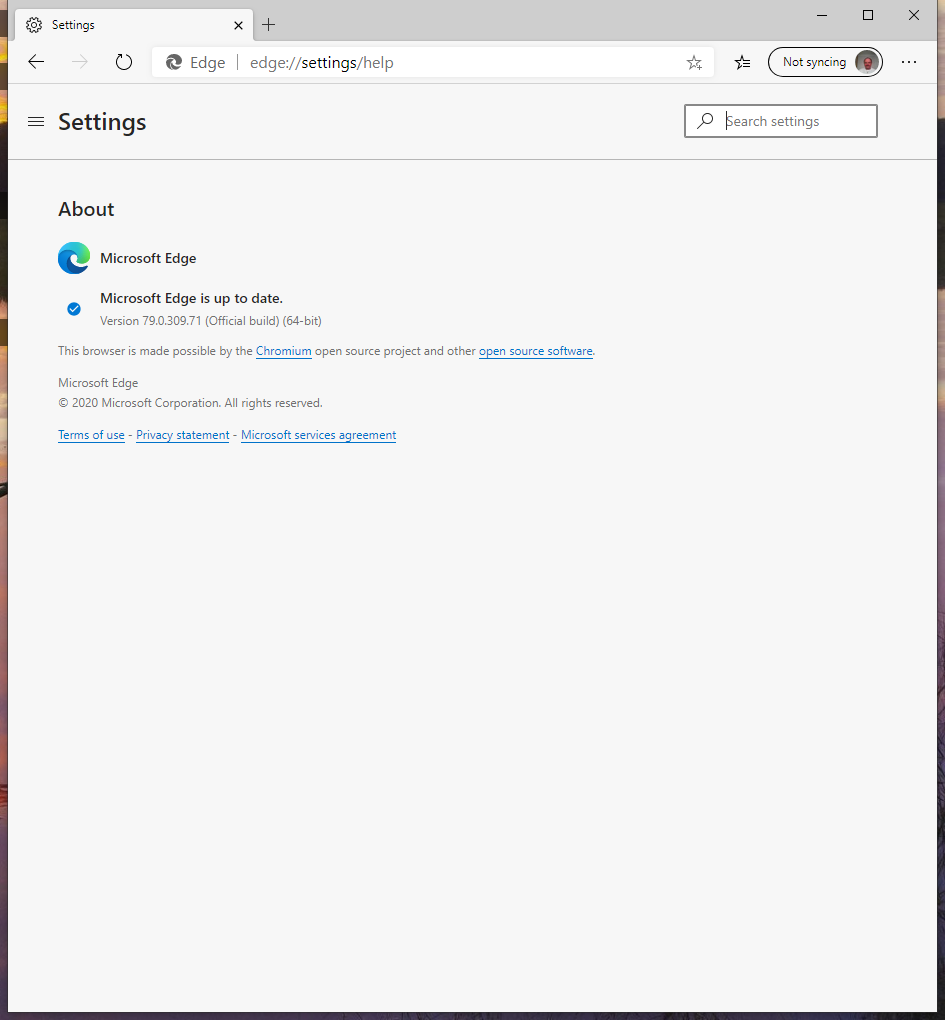
Task: Open the Terms of use link
Action: pyautogui.click(x=91, y=435)
